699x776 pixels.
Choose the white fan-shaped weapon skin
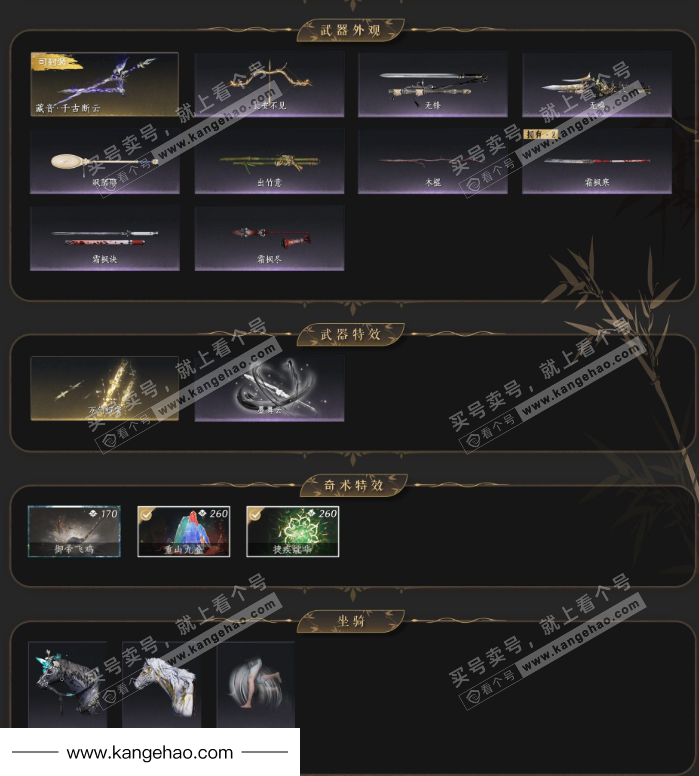pyautogui.click(x=104, y=161)
